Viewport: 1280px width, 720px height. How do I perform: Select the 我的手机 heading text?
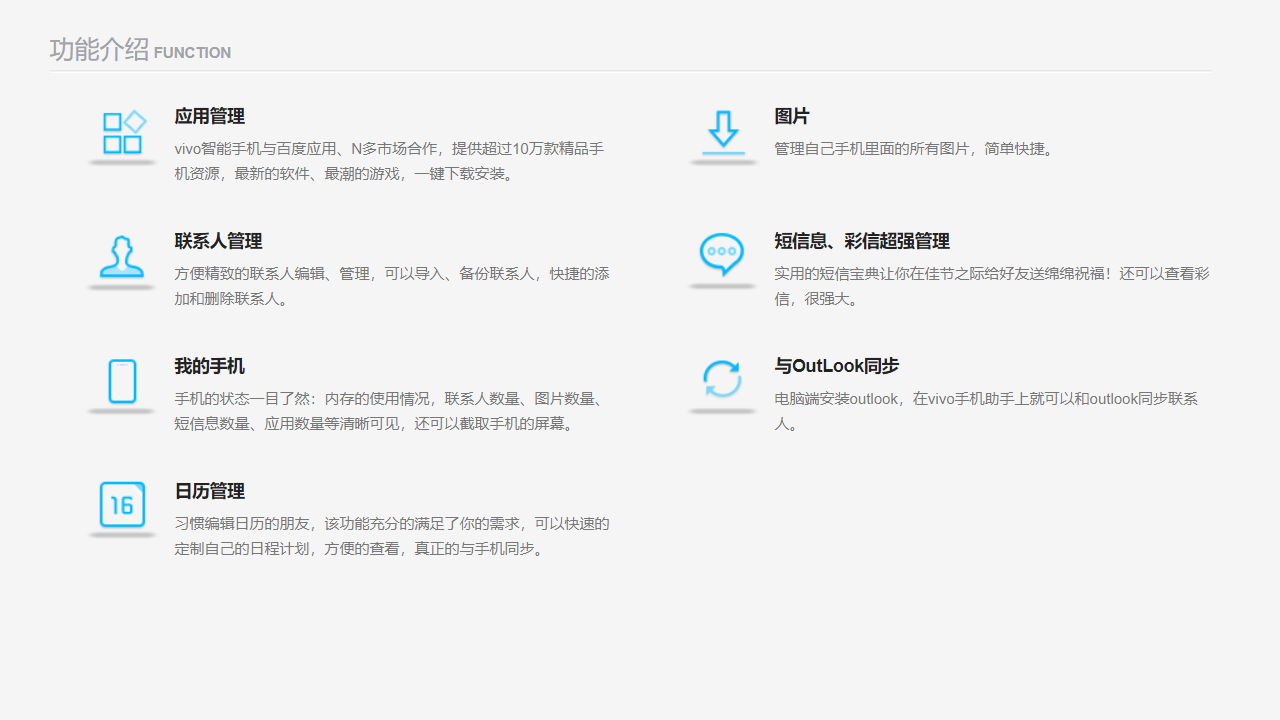209,366
